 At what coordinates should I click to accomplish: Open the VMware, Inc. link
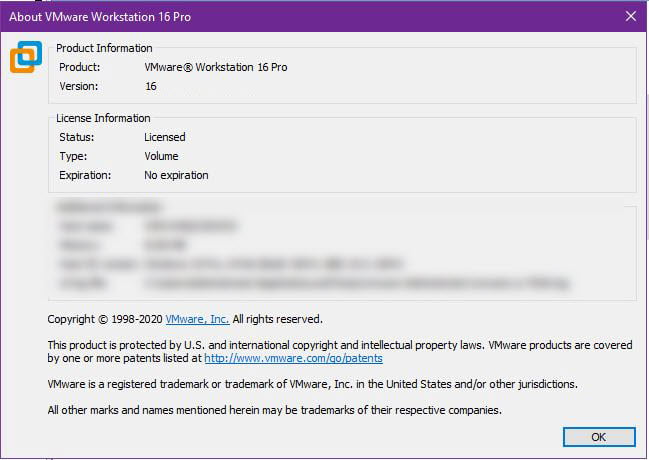coord(197,319)
